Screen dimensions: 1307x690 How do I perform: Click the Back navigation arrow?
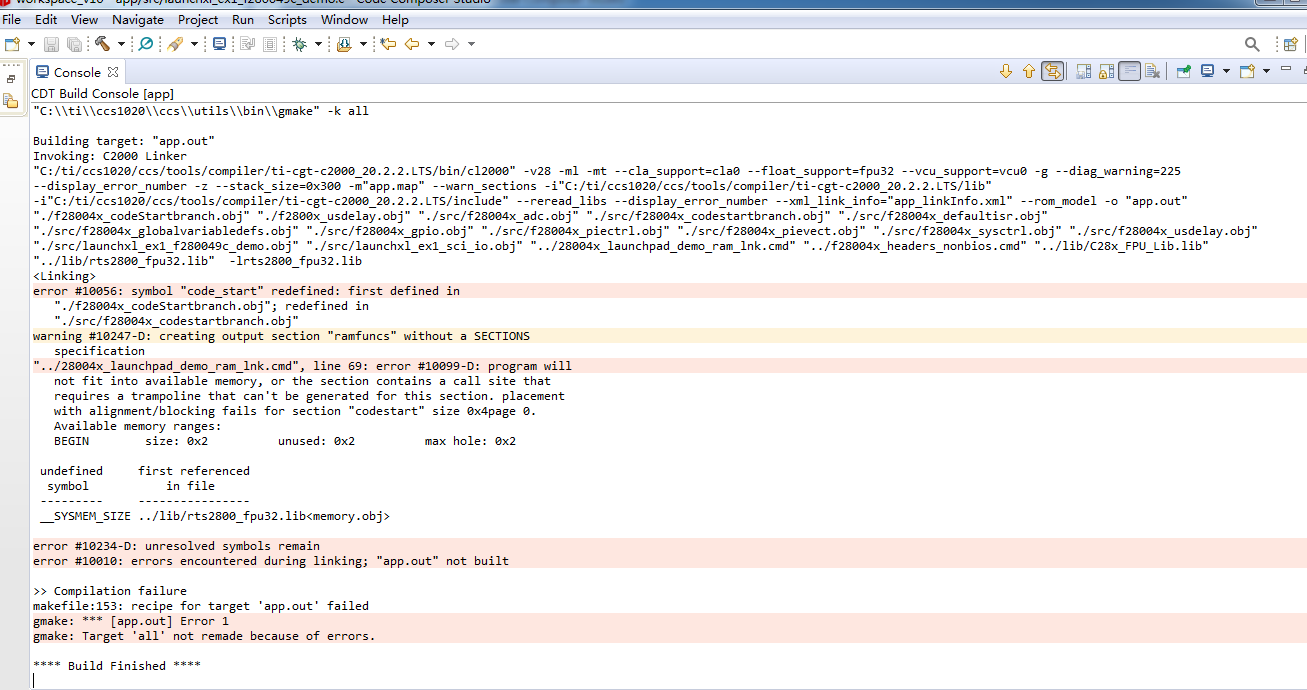click(412, 44)
